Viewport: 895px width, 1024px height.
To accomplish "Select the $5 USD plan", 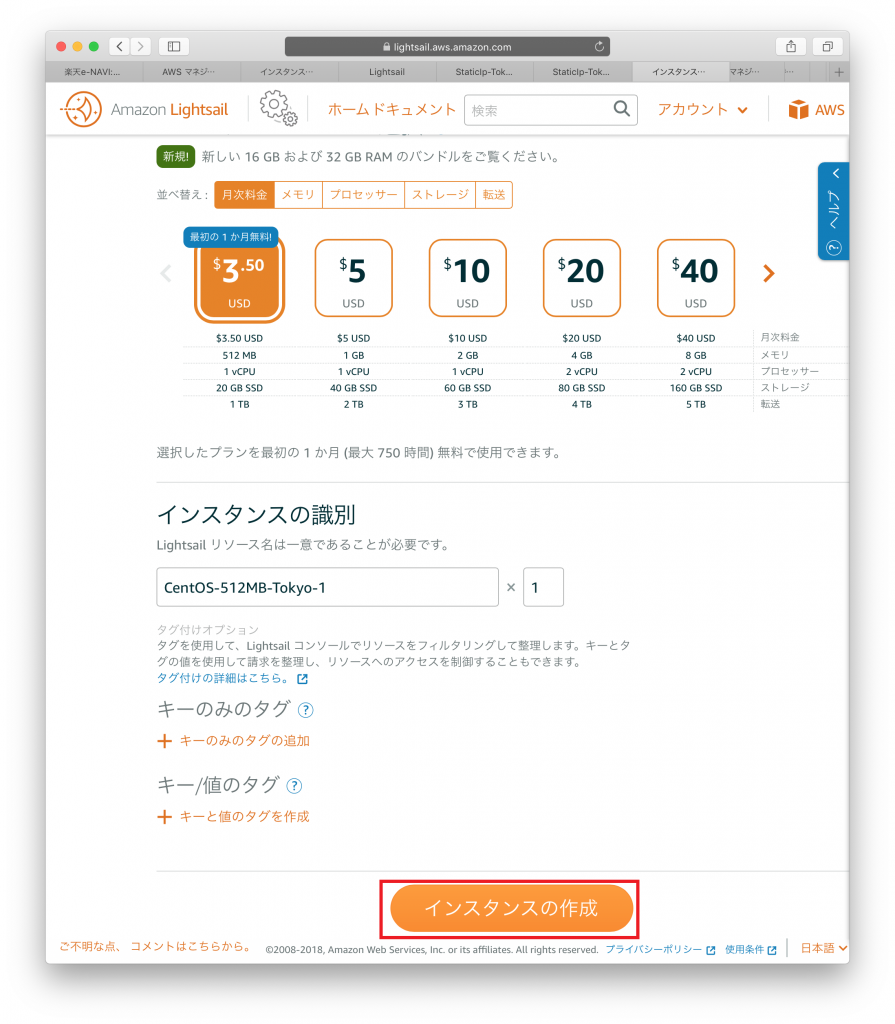I will 353,278.
